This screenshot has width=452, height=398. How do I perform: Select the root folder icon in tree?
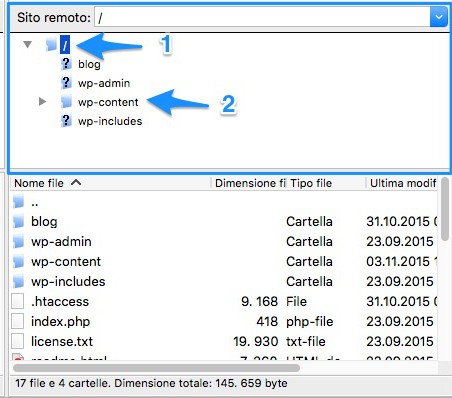[51, 44]
